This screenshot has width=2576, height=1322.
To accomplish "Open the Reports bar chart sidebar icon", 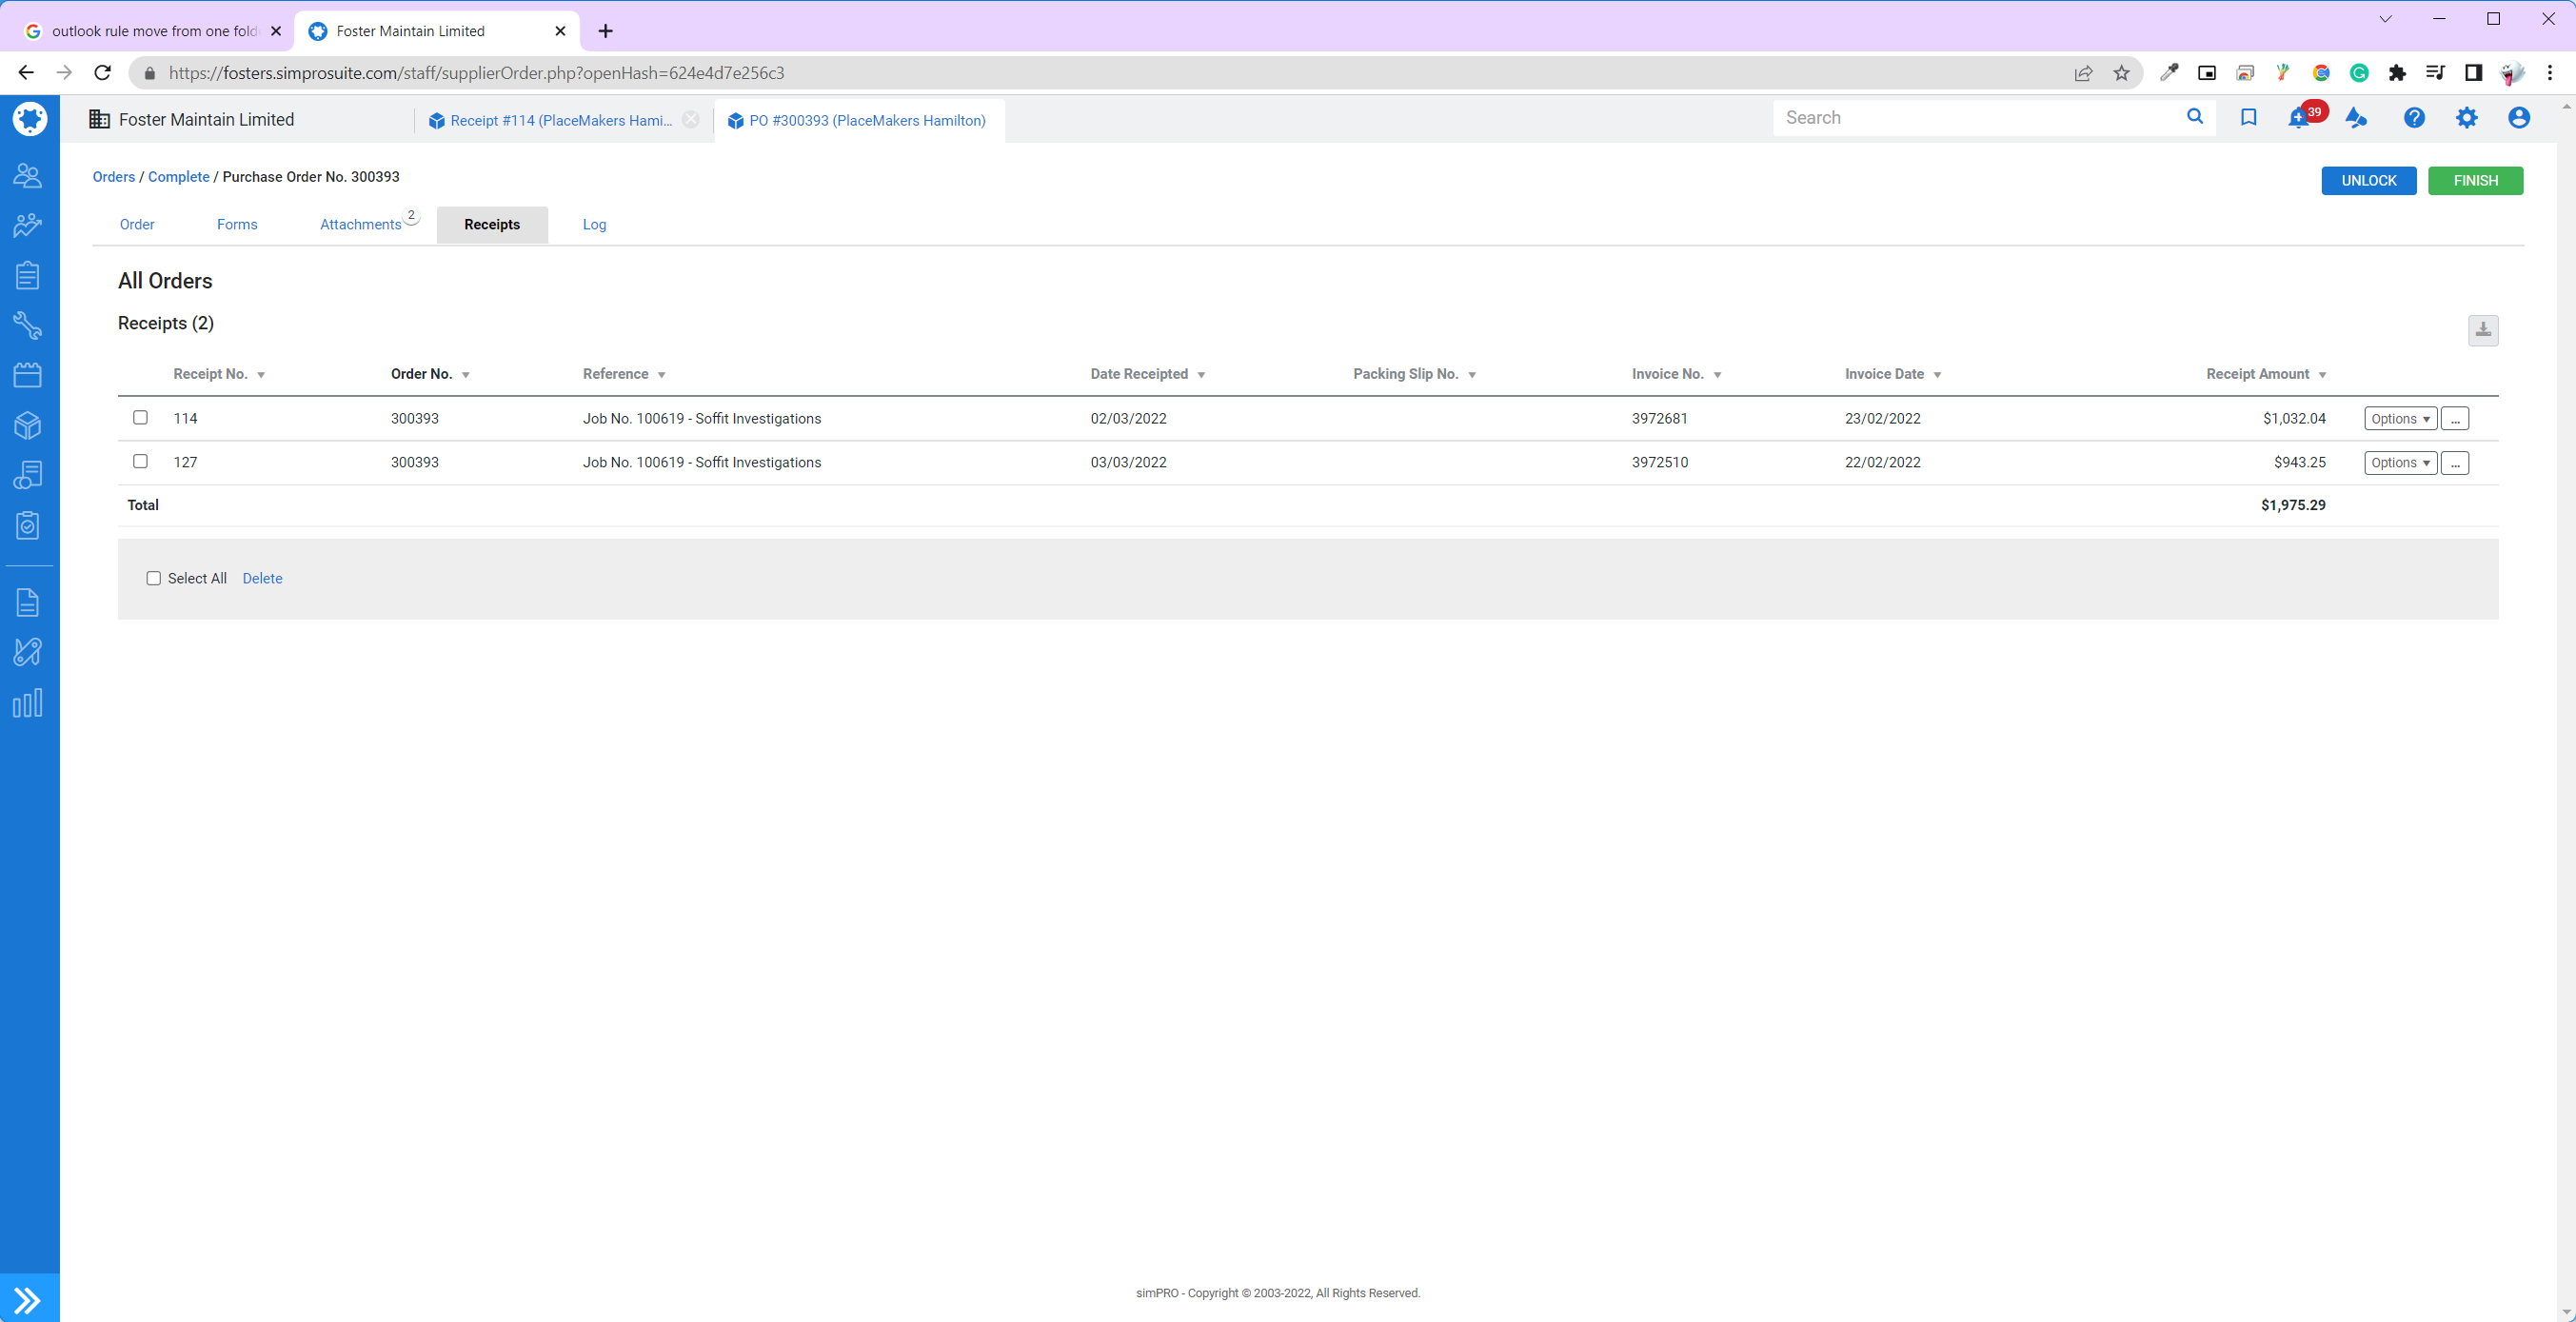I will pos(28,703).
